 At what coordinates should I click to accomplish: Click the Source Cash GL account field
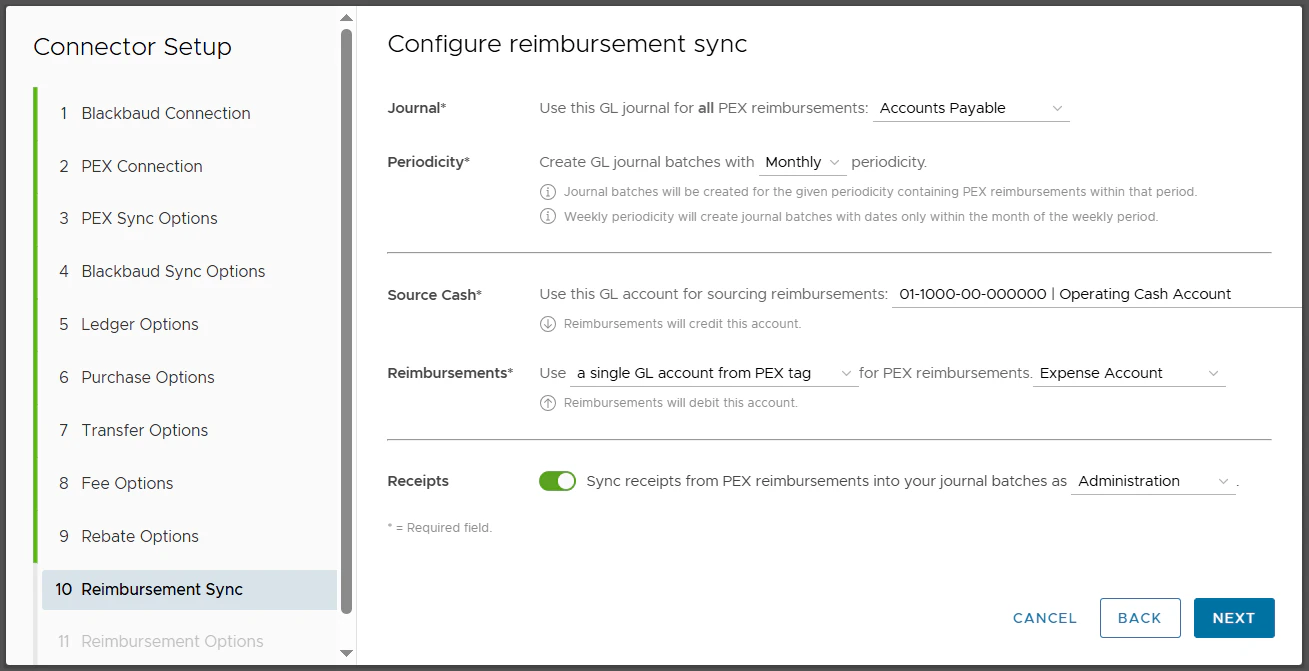coord(1097,294)
